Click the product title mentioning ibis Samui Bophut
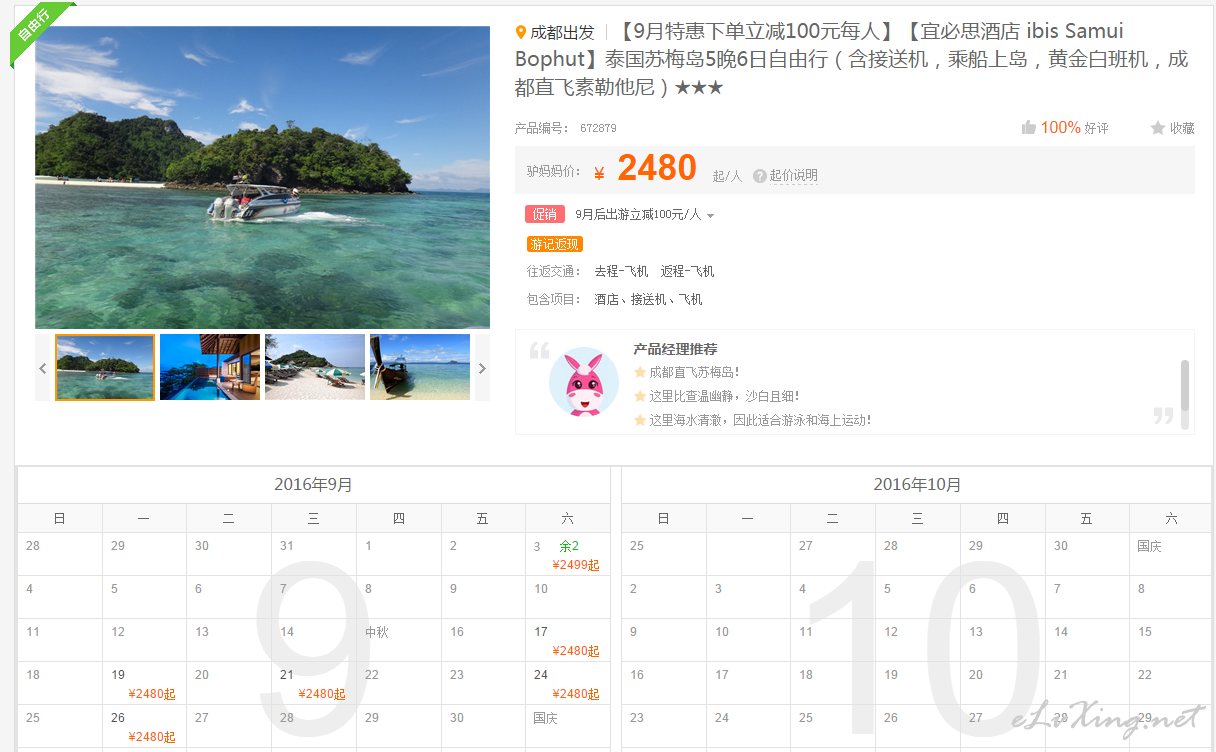The image size is (1216, 752). [x=852, y=59]
